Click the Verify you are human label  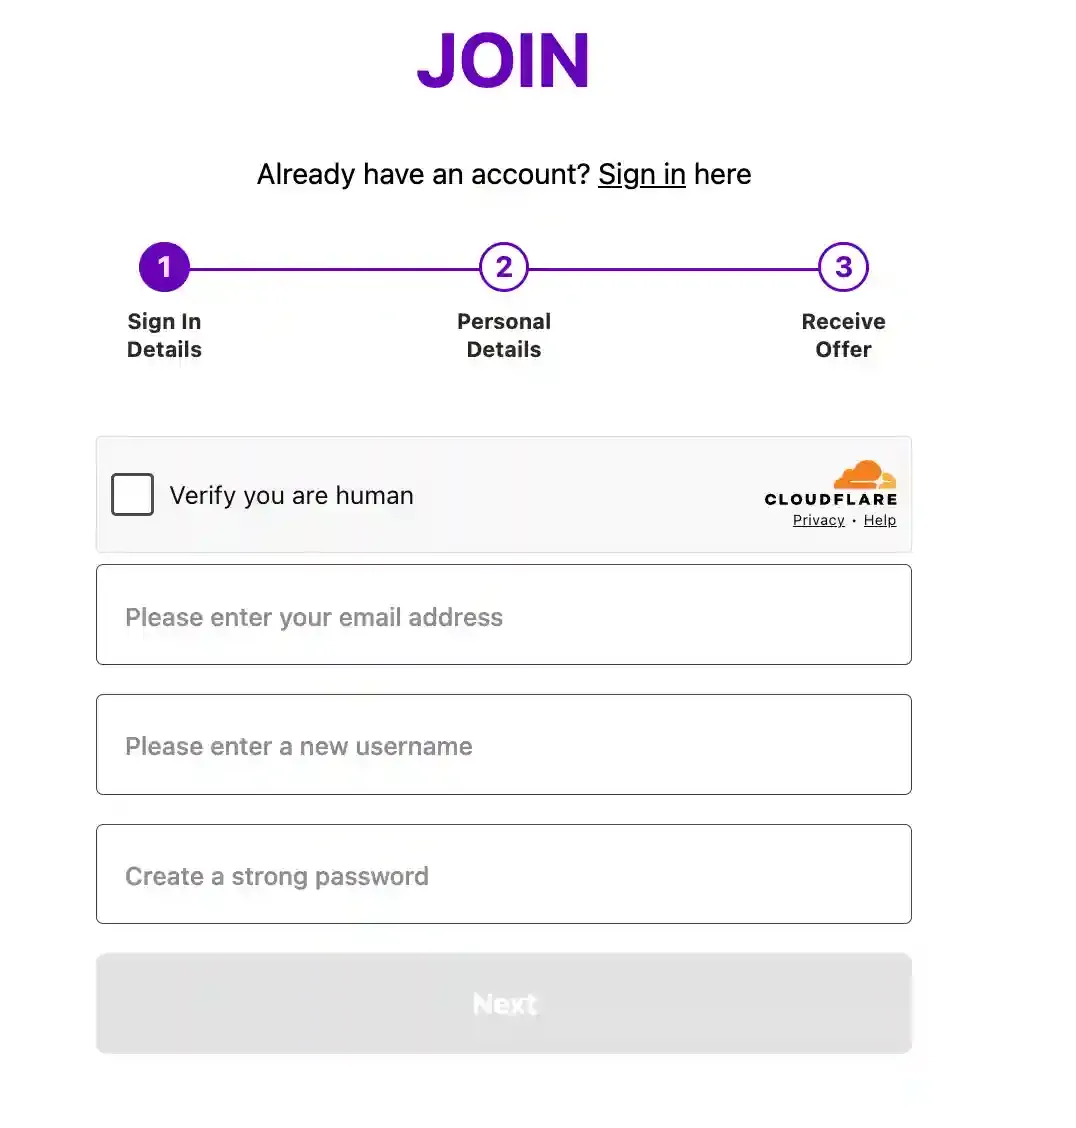point(291,496)
